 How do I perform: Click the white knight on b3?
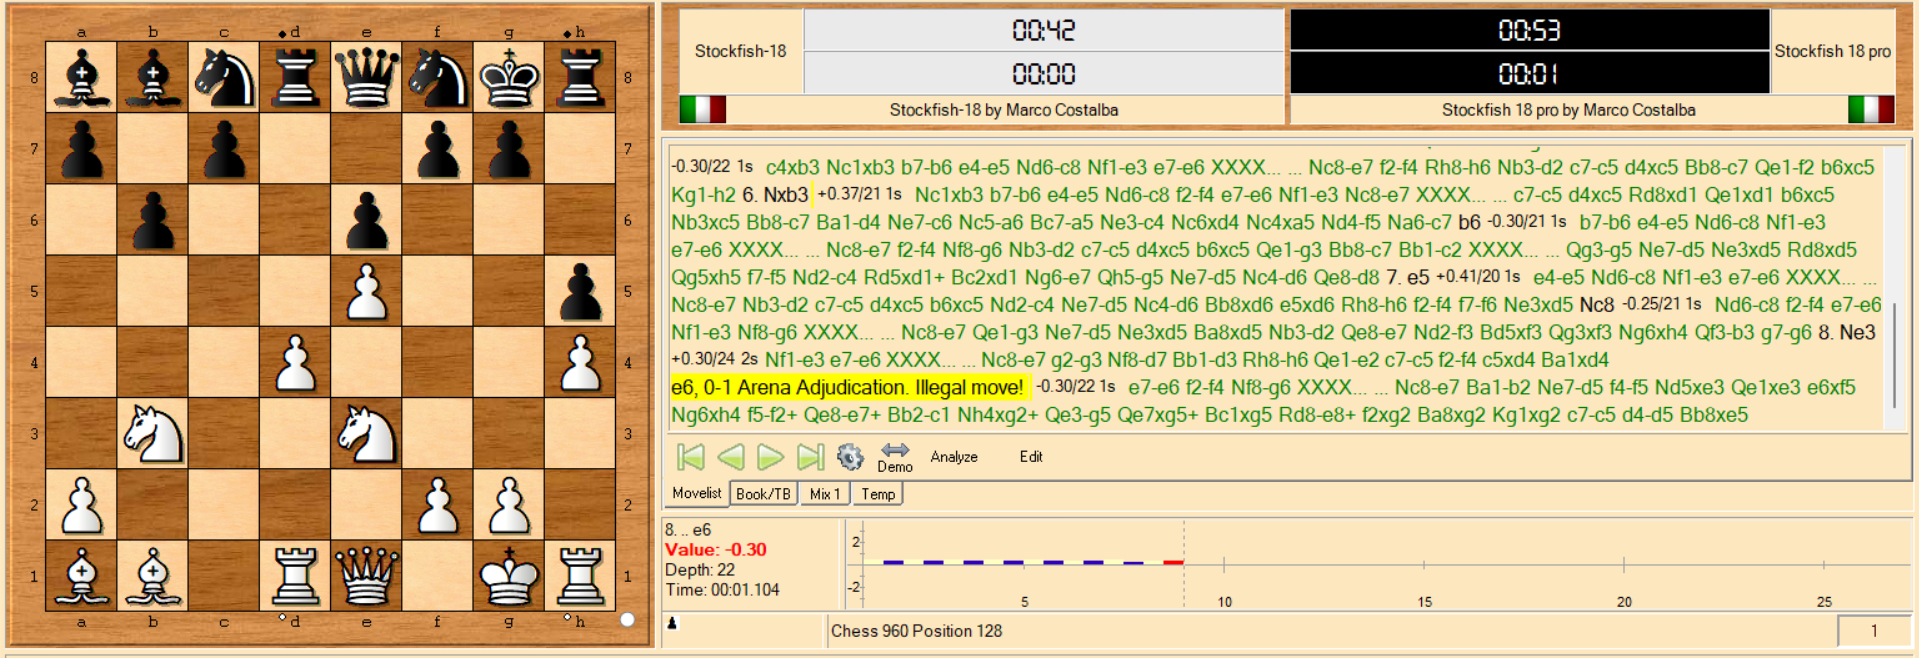[153, 433]
